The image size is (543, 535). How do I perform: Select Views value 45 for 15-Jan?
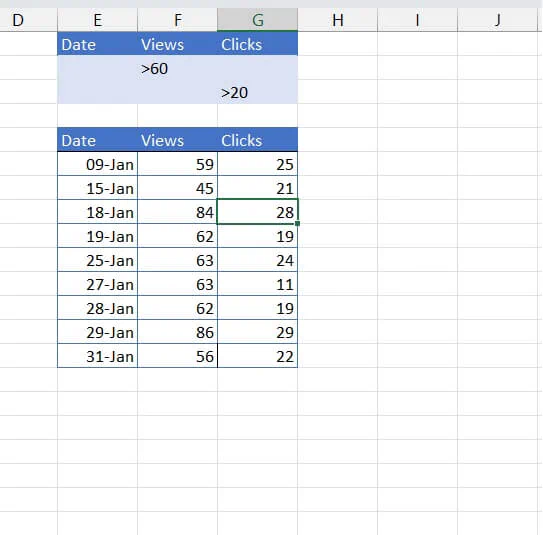(x=177, y=188)
